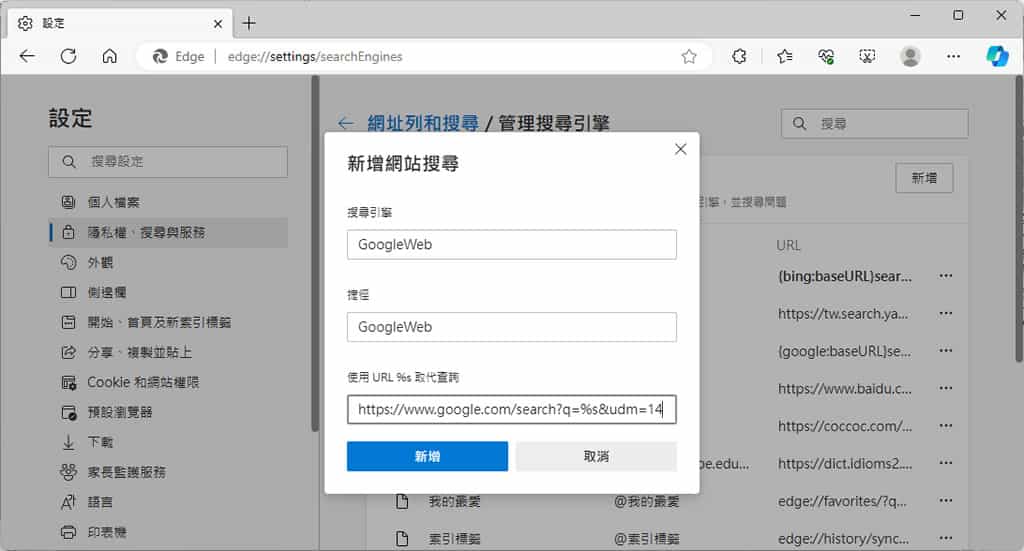Image resolution: width=1024 pixels, height=551 pixels.
Task: Open 下載 settings section
Action: coord(168,442)
